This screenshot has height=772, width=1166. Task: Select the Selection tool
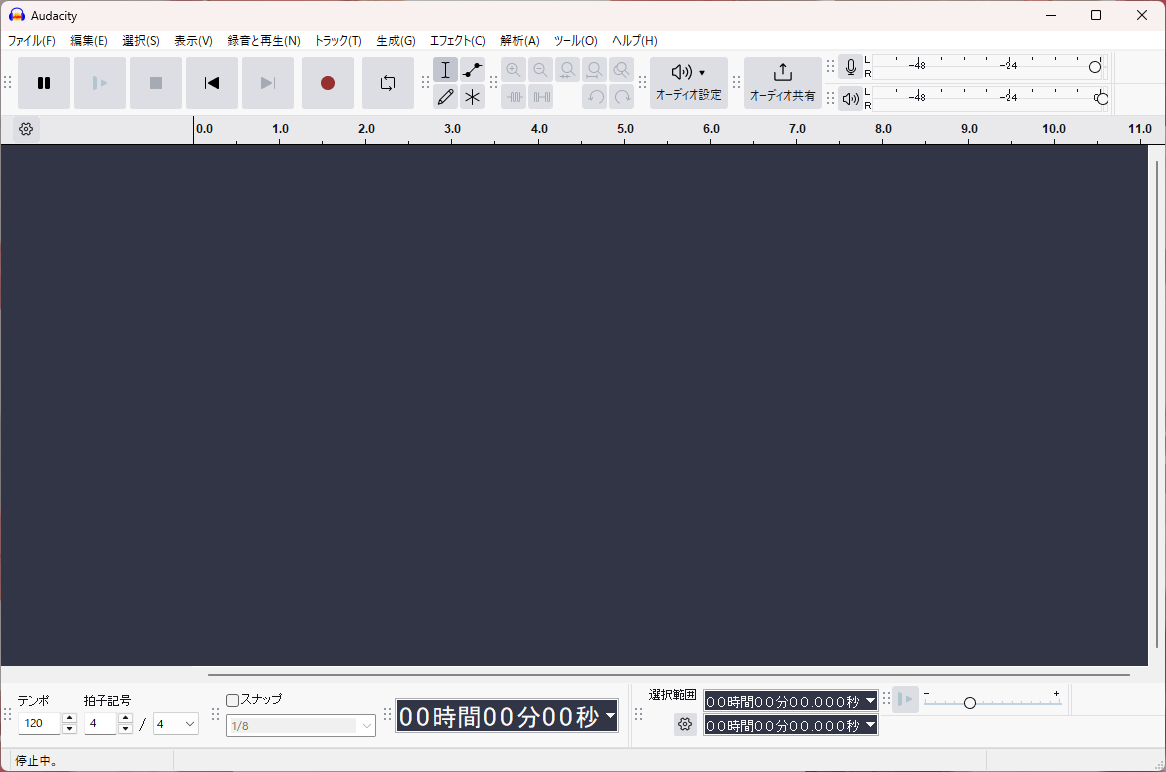coord(445,69)
